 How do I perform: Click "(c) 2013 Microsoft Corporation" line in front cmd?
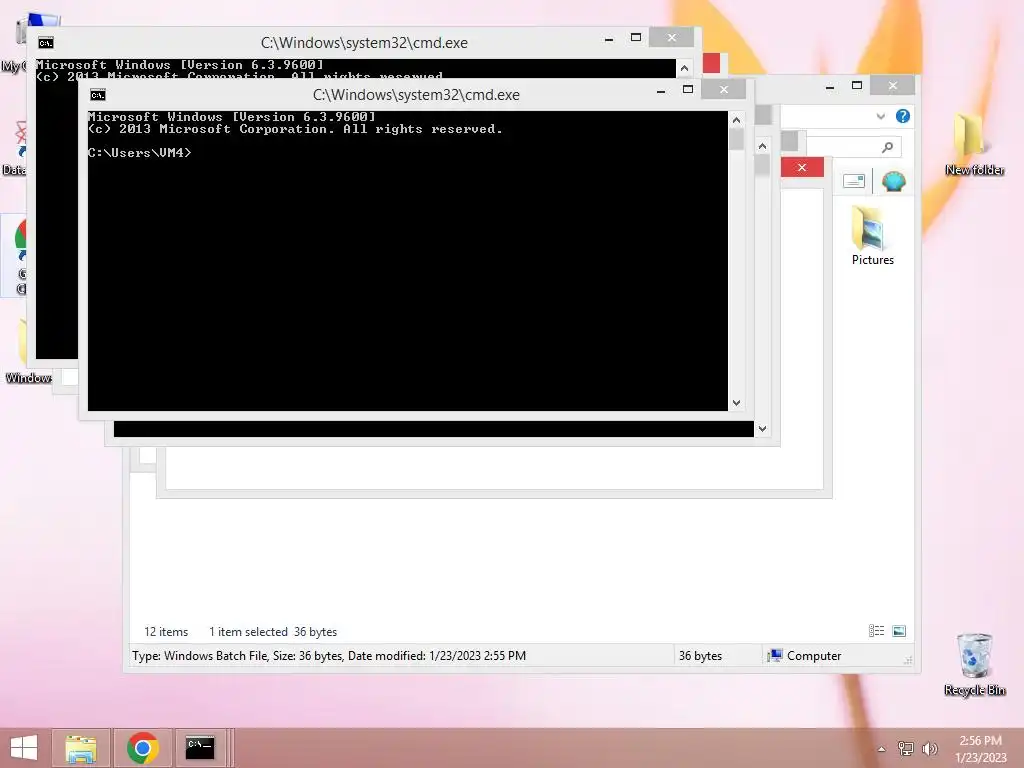(295, 129)
